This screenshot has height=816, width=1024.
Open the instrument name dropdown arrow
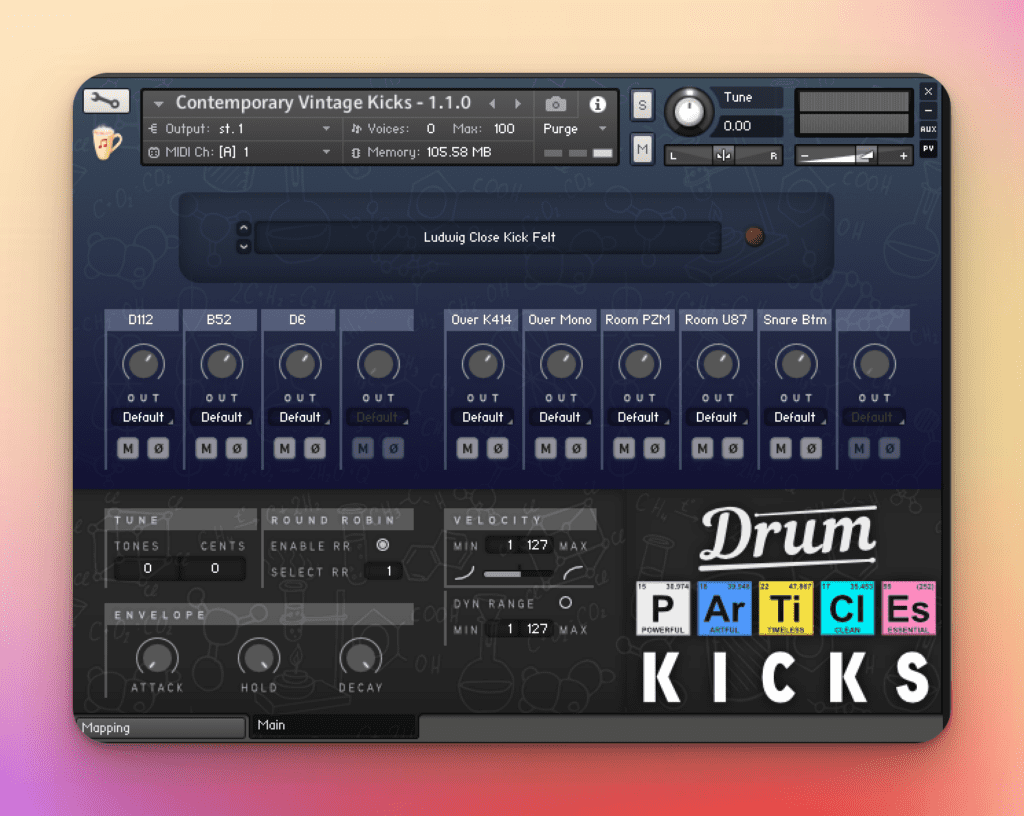[x=158, y=104]
